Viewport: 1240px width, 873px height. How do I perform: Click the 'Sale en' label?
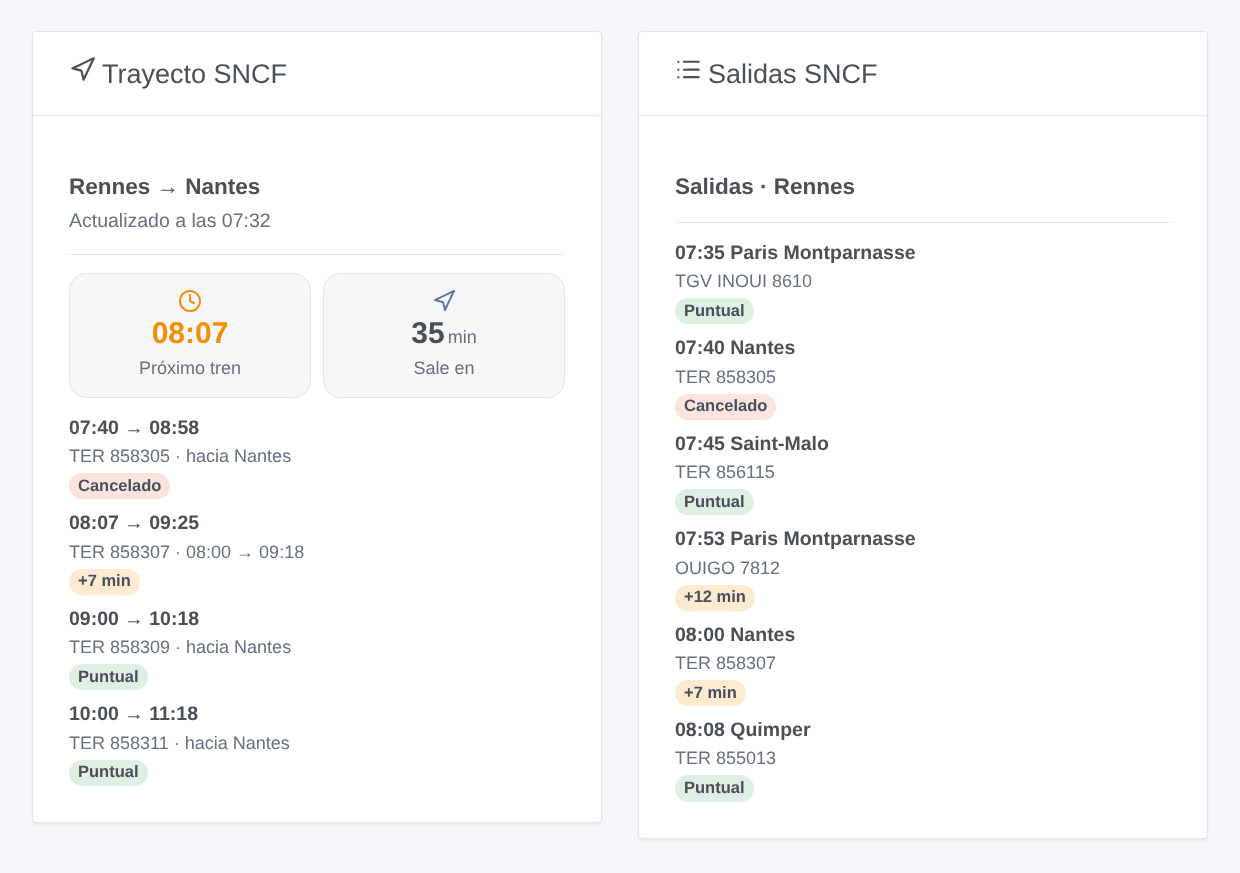[x=444, y=368]
